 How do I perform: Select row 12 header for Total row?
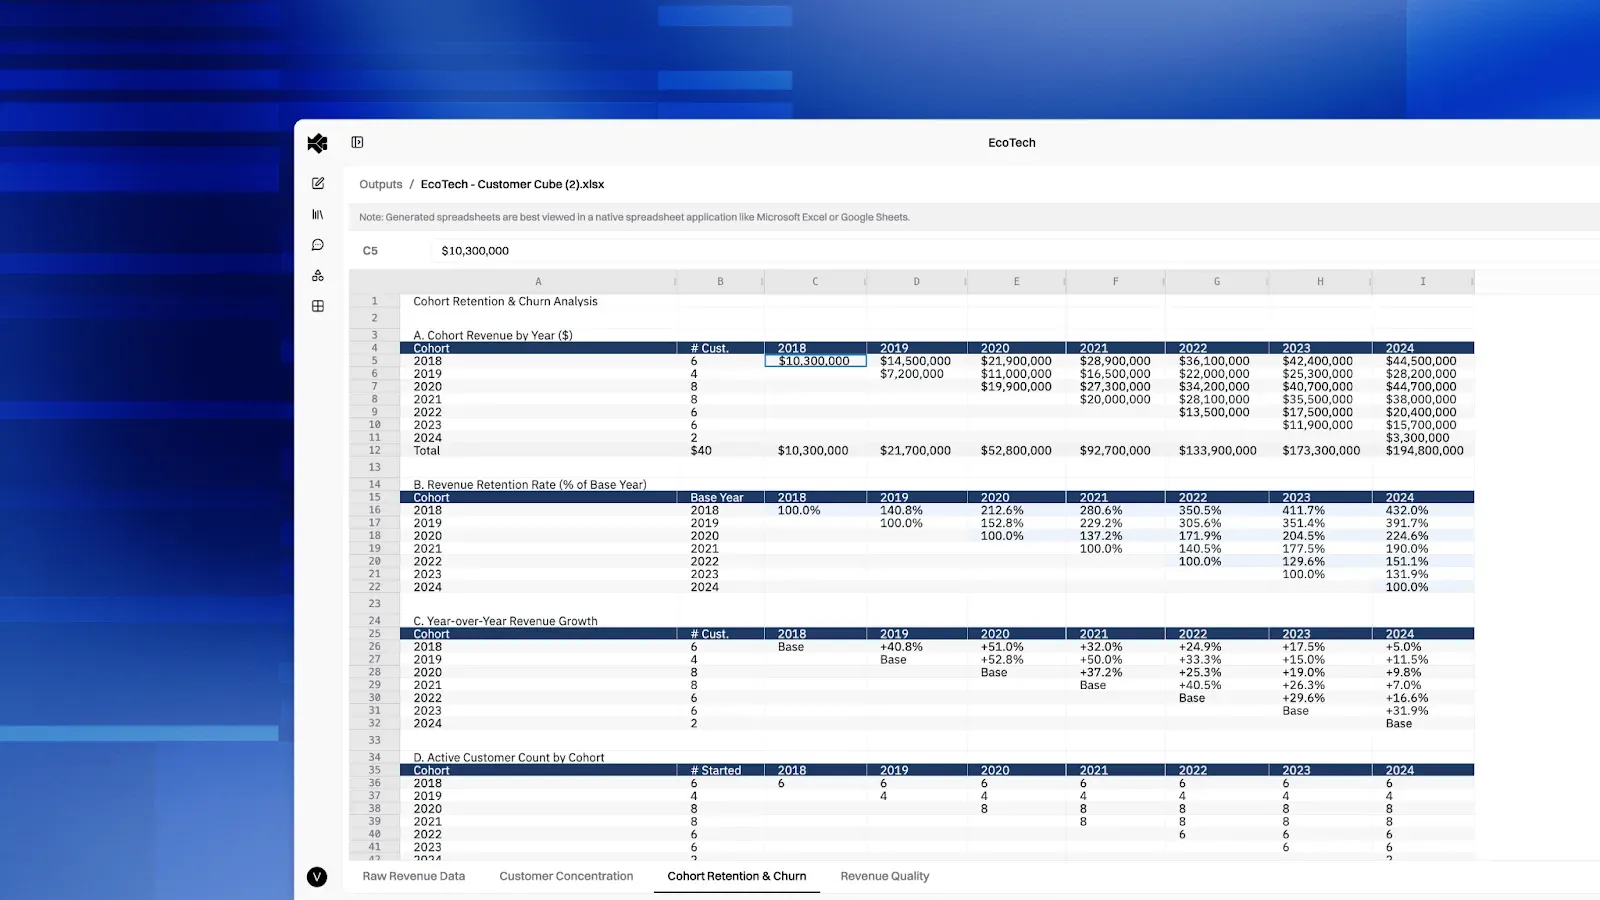click(375, 451)
